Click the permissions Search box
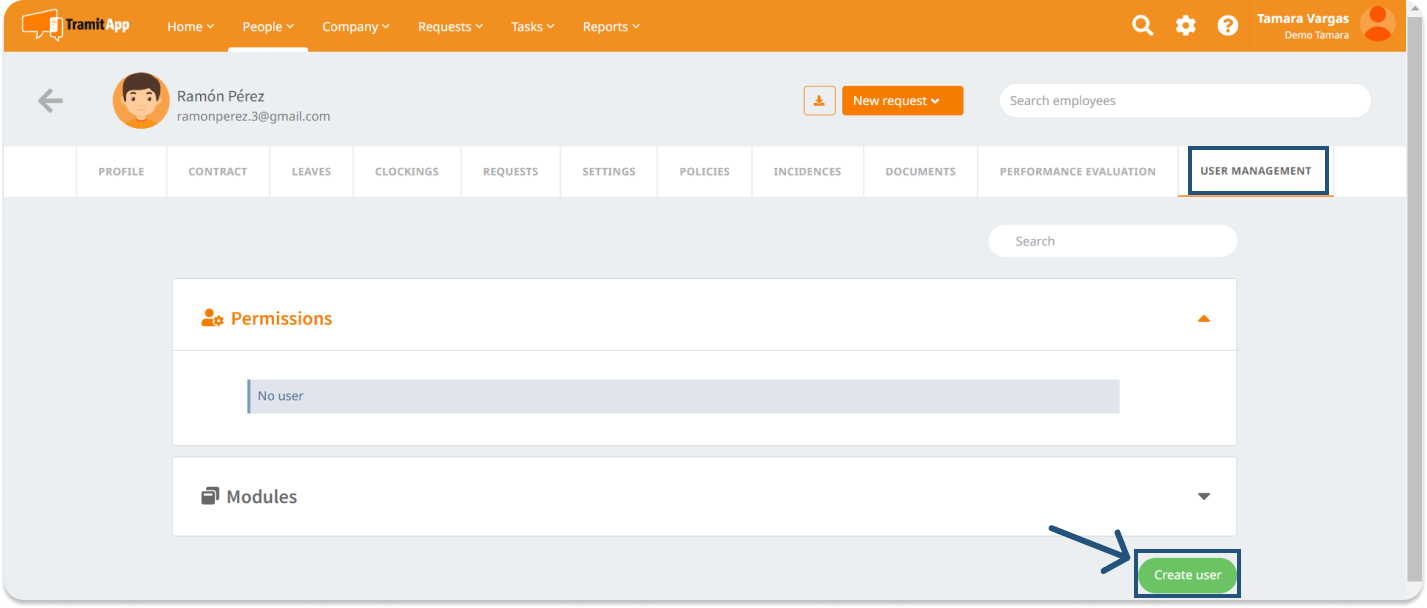This screenshot has height=608, width=1427. [1112, 241]
